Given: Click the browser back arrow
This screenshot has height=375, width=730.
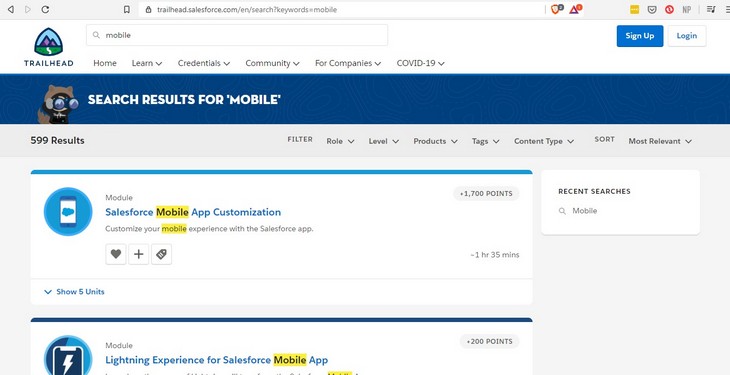Looking at the screenshot, I should click(10, 9).
